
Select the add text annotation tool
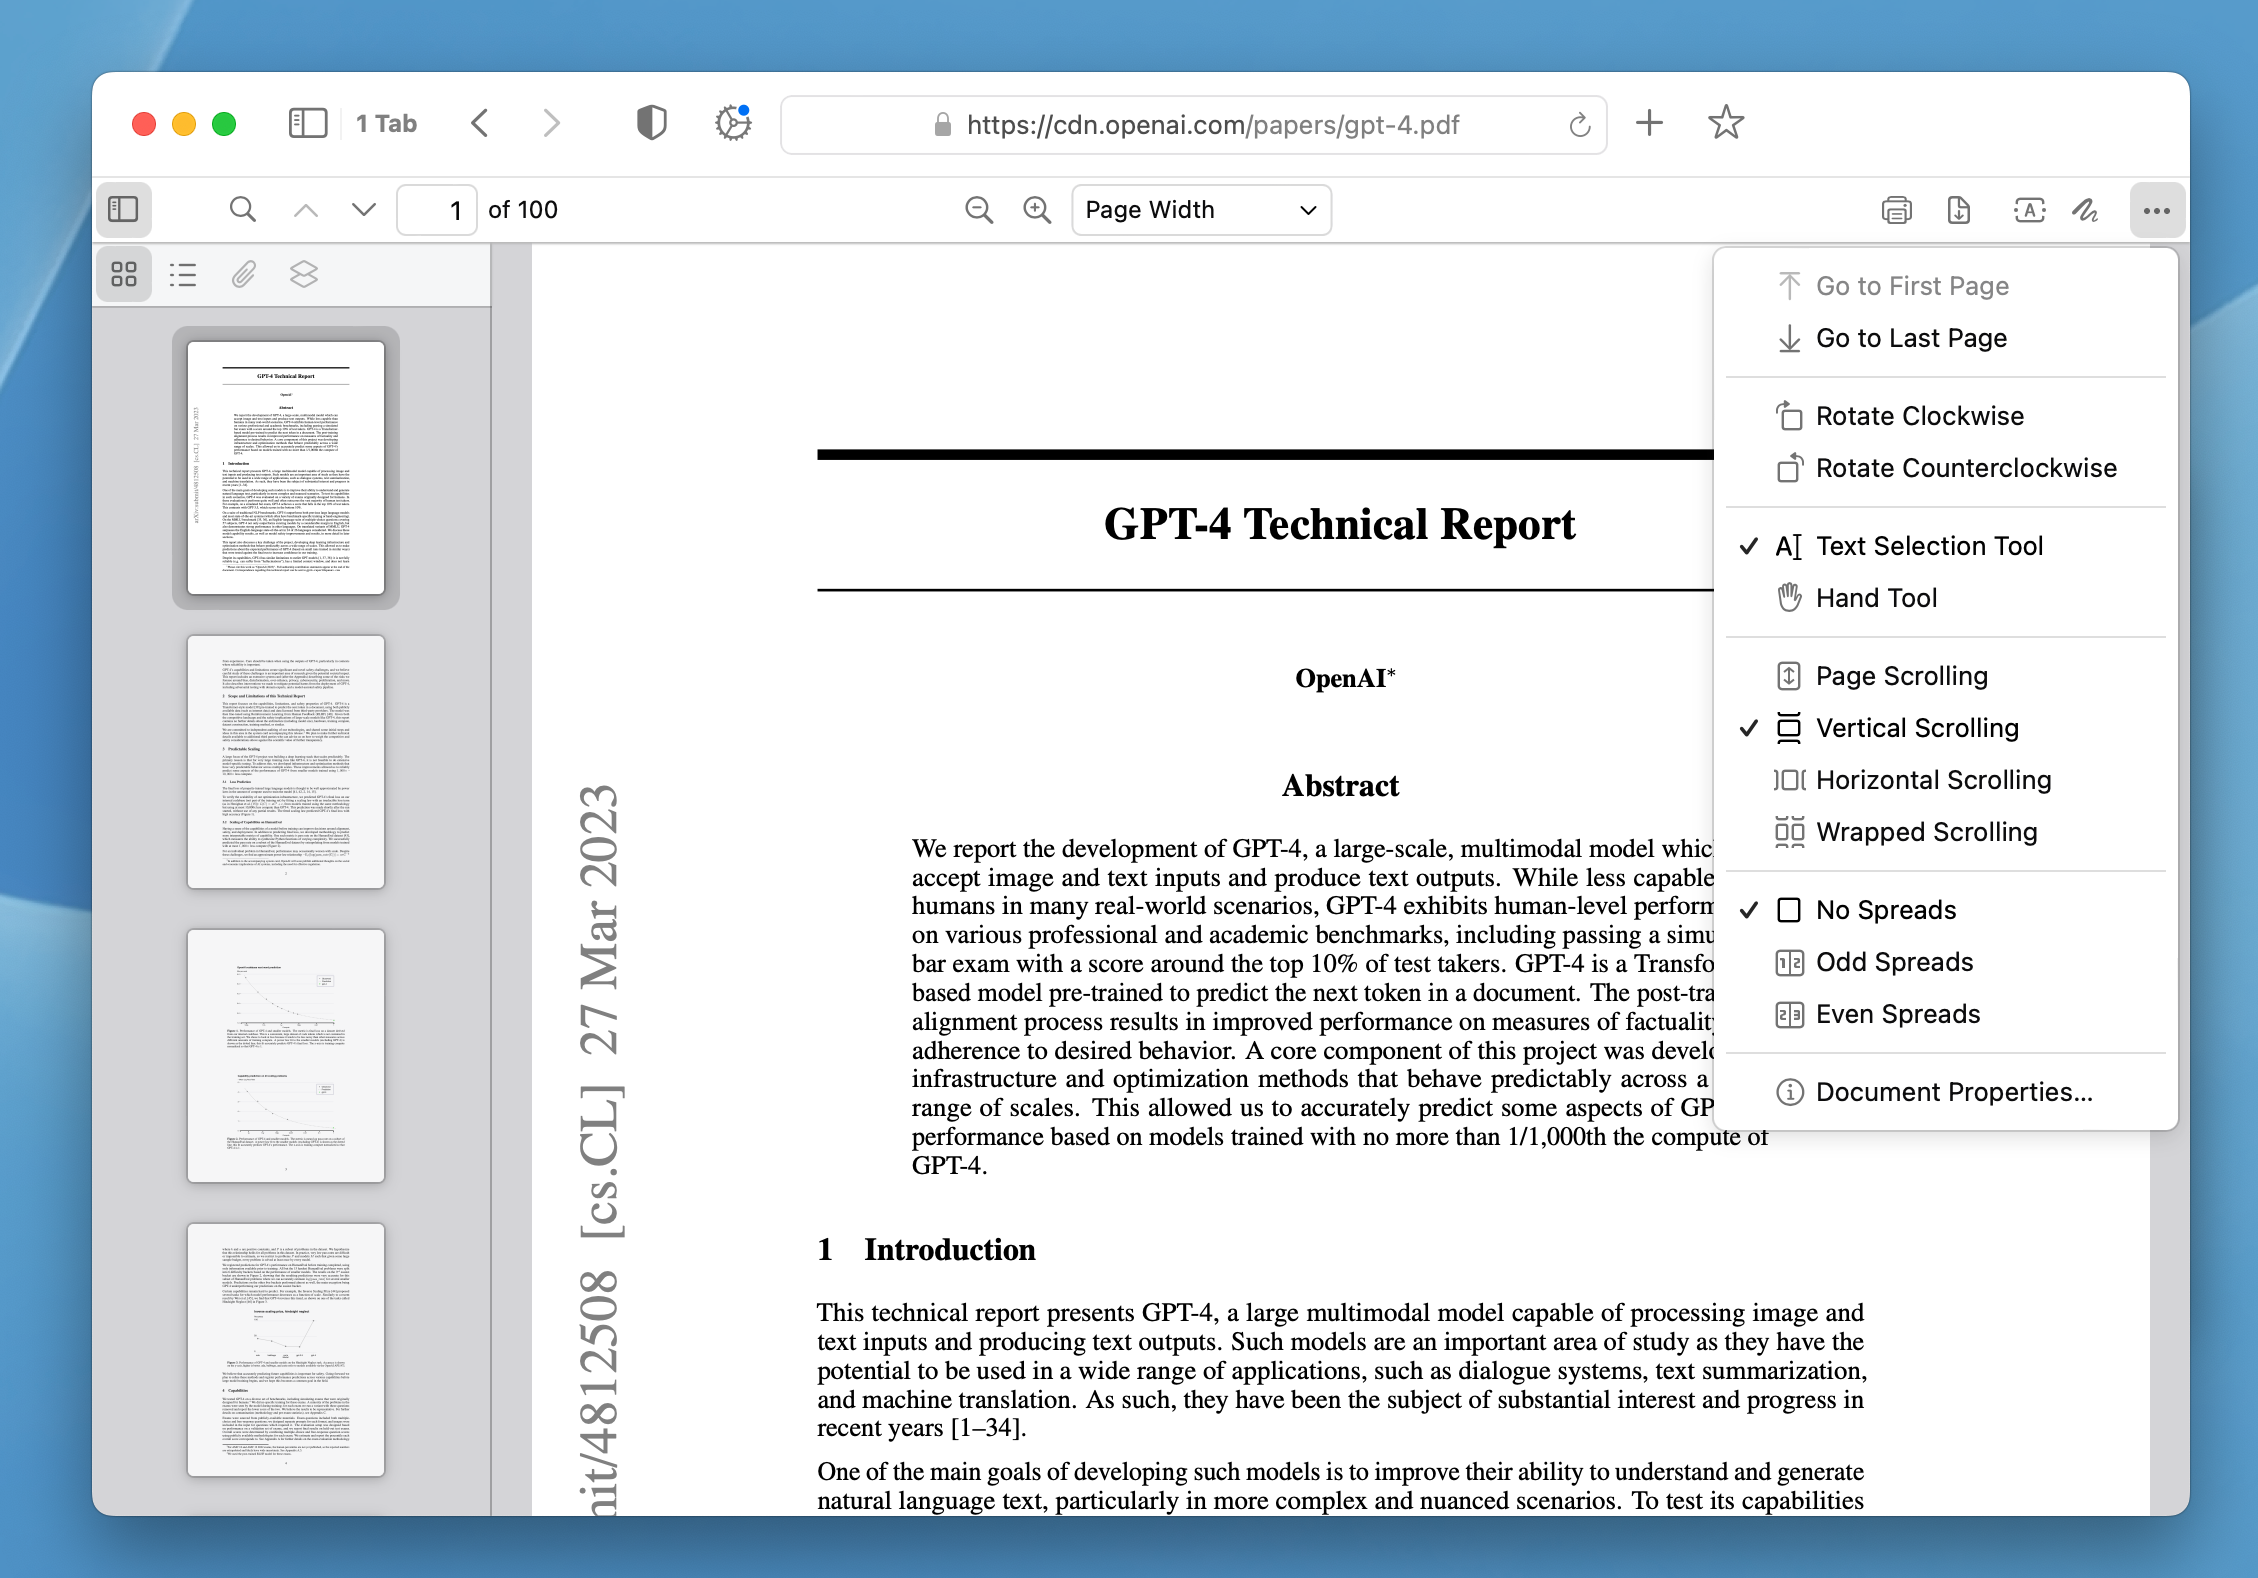[x=2029, y=210]
